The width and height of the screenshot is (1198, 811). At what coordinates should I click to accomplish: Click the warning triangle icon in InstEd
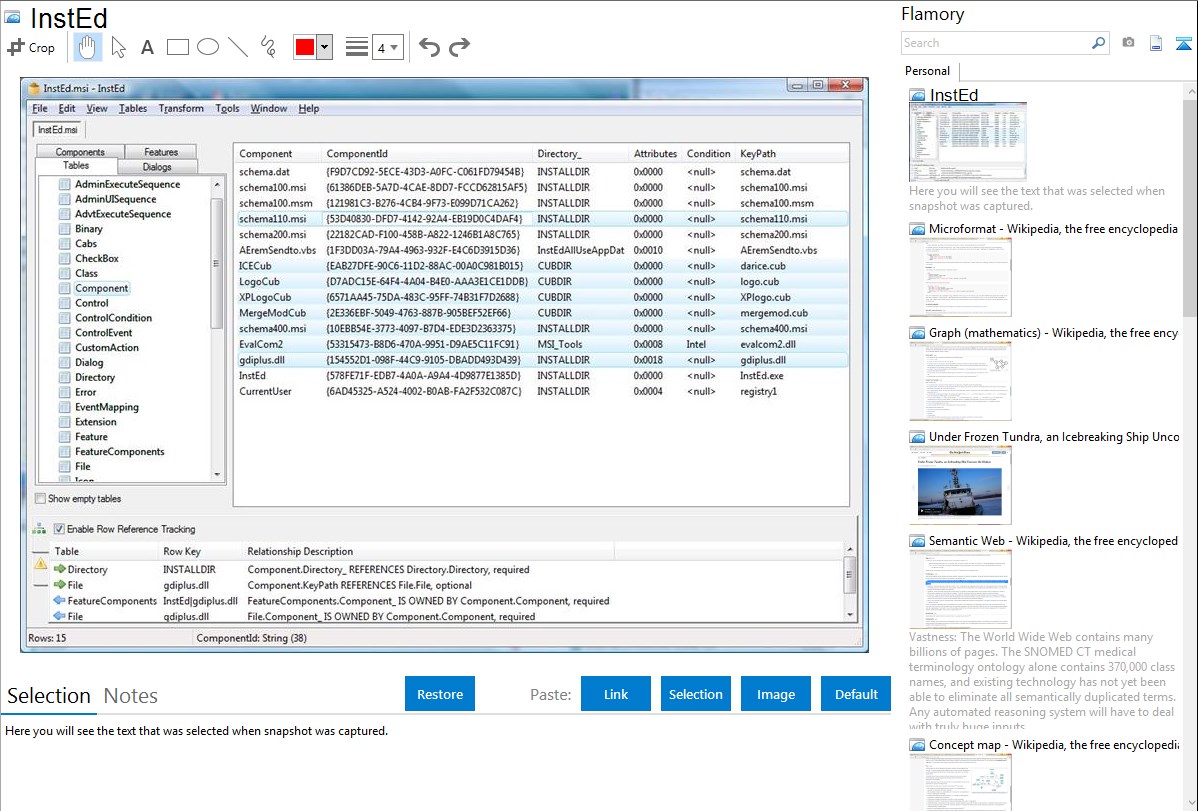coord(41,564)
